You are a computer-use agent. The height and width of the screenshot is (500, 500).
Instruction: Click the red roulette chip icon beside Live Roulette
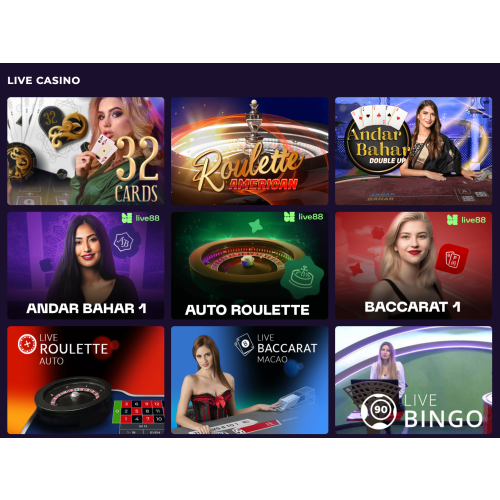click(27, 344)
